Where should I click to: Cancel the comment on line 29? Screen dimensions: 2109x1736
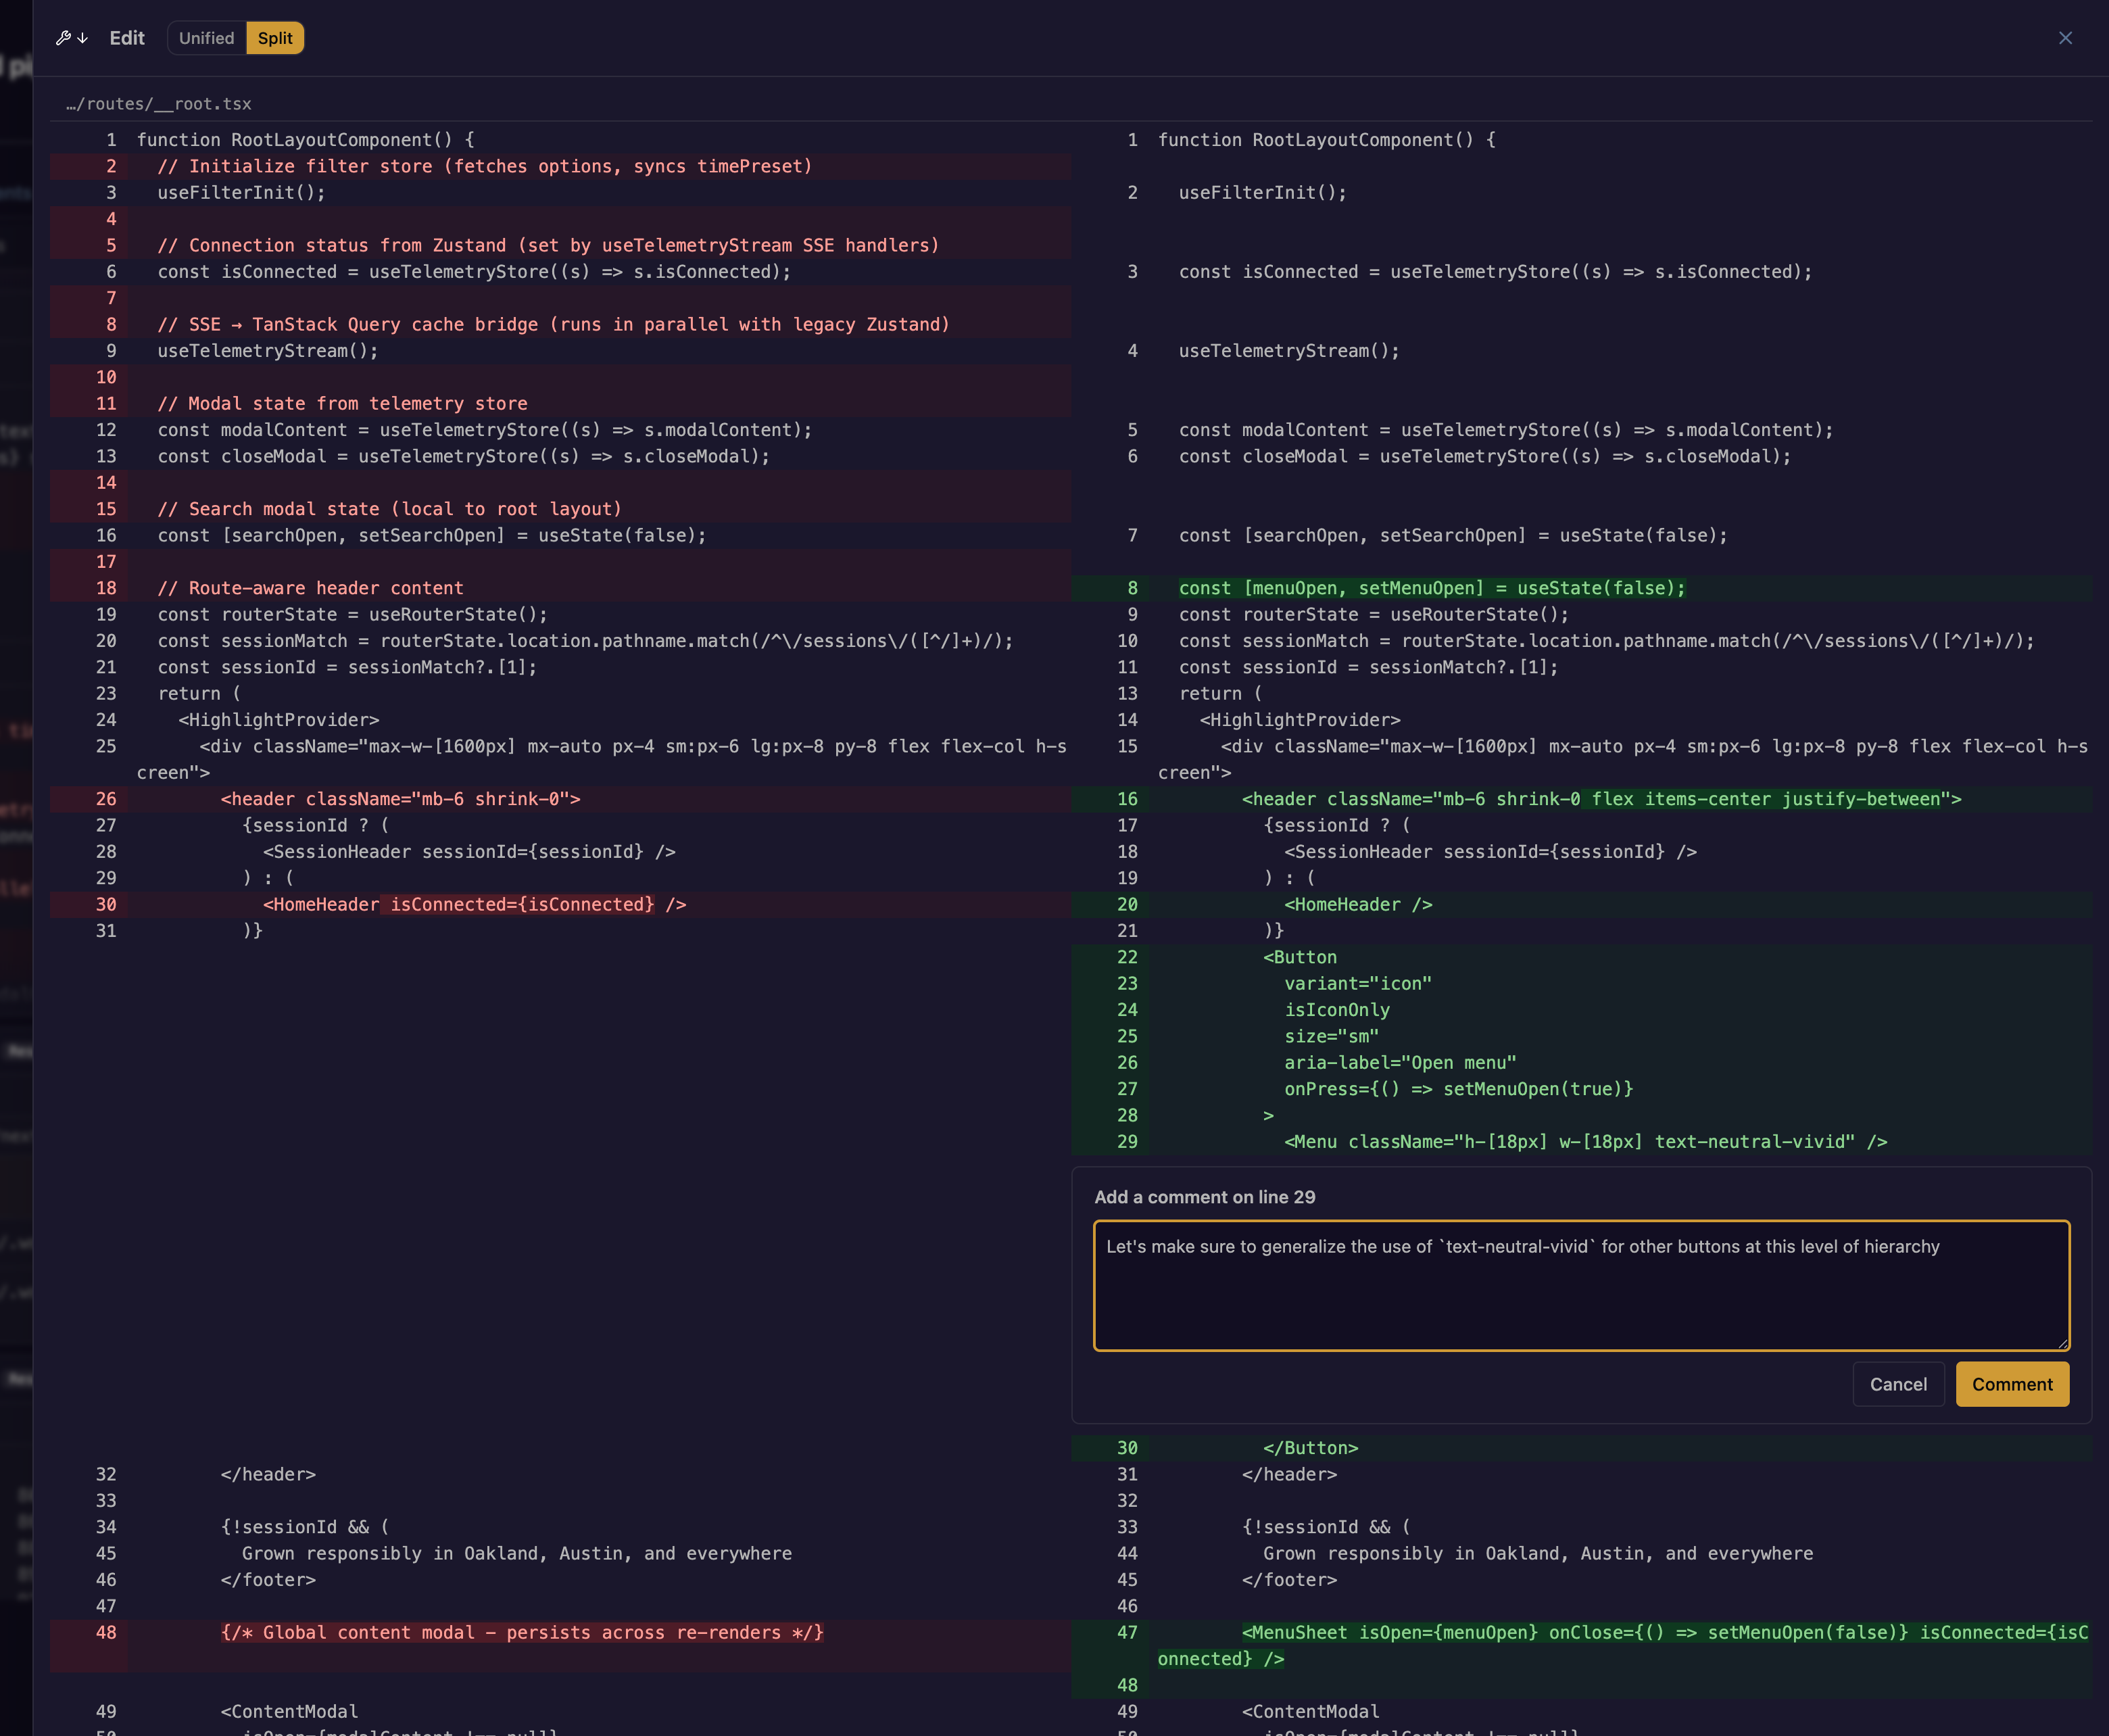[x=1898, y=1384]
